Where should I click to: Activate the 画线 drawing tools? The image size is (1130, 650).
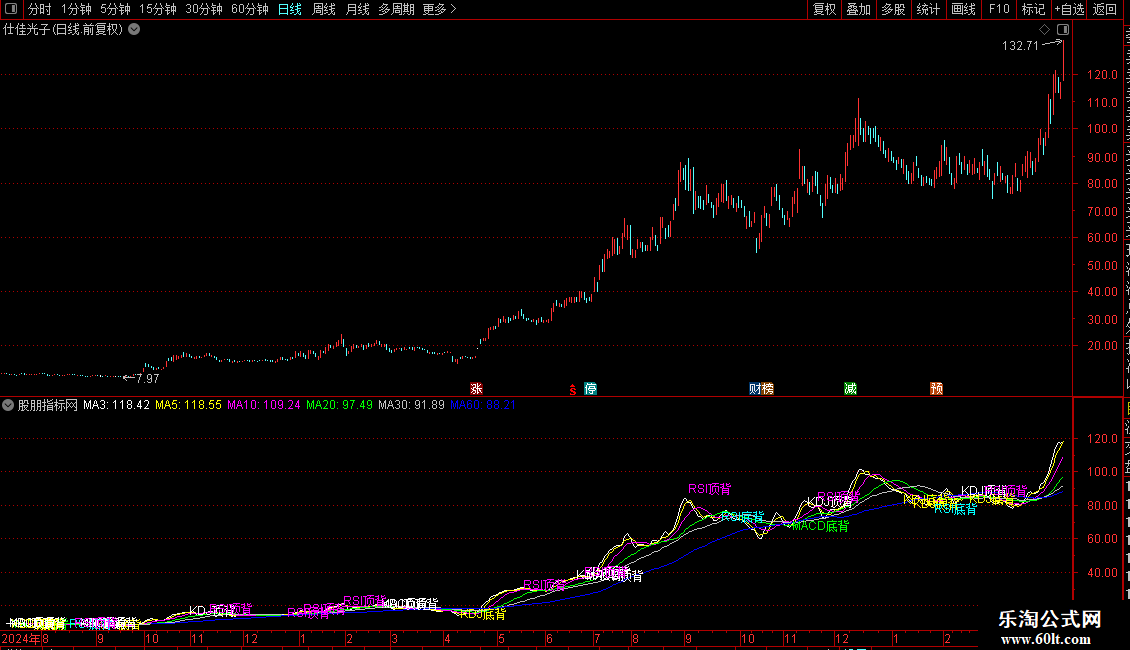coord(963,9)
